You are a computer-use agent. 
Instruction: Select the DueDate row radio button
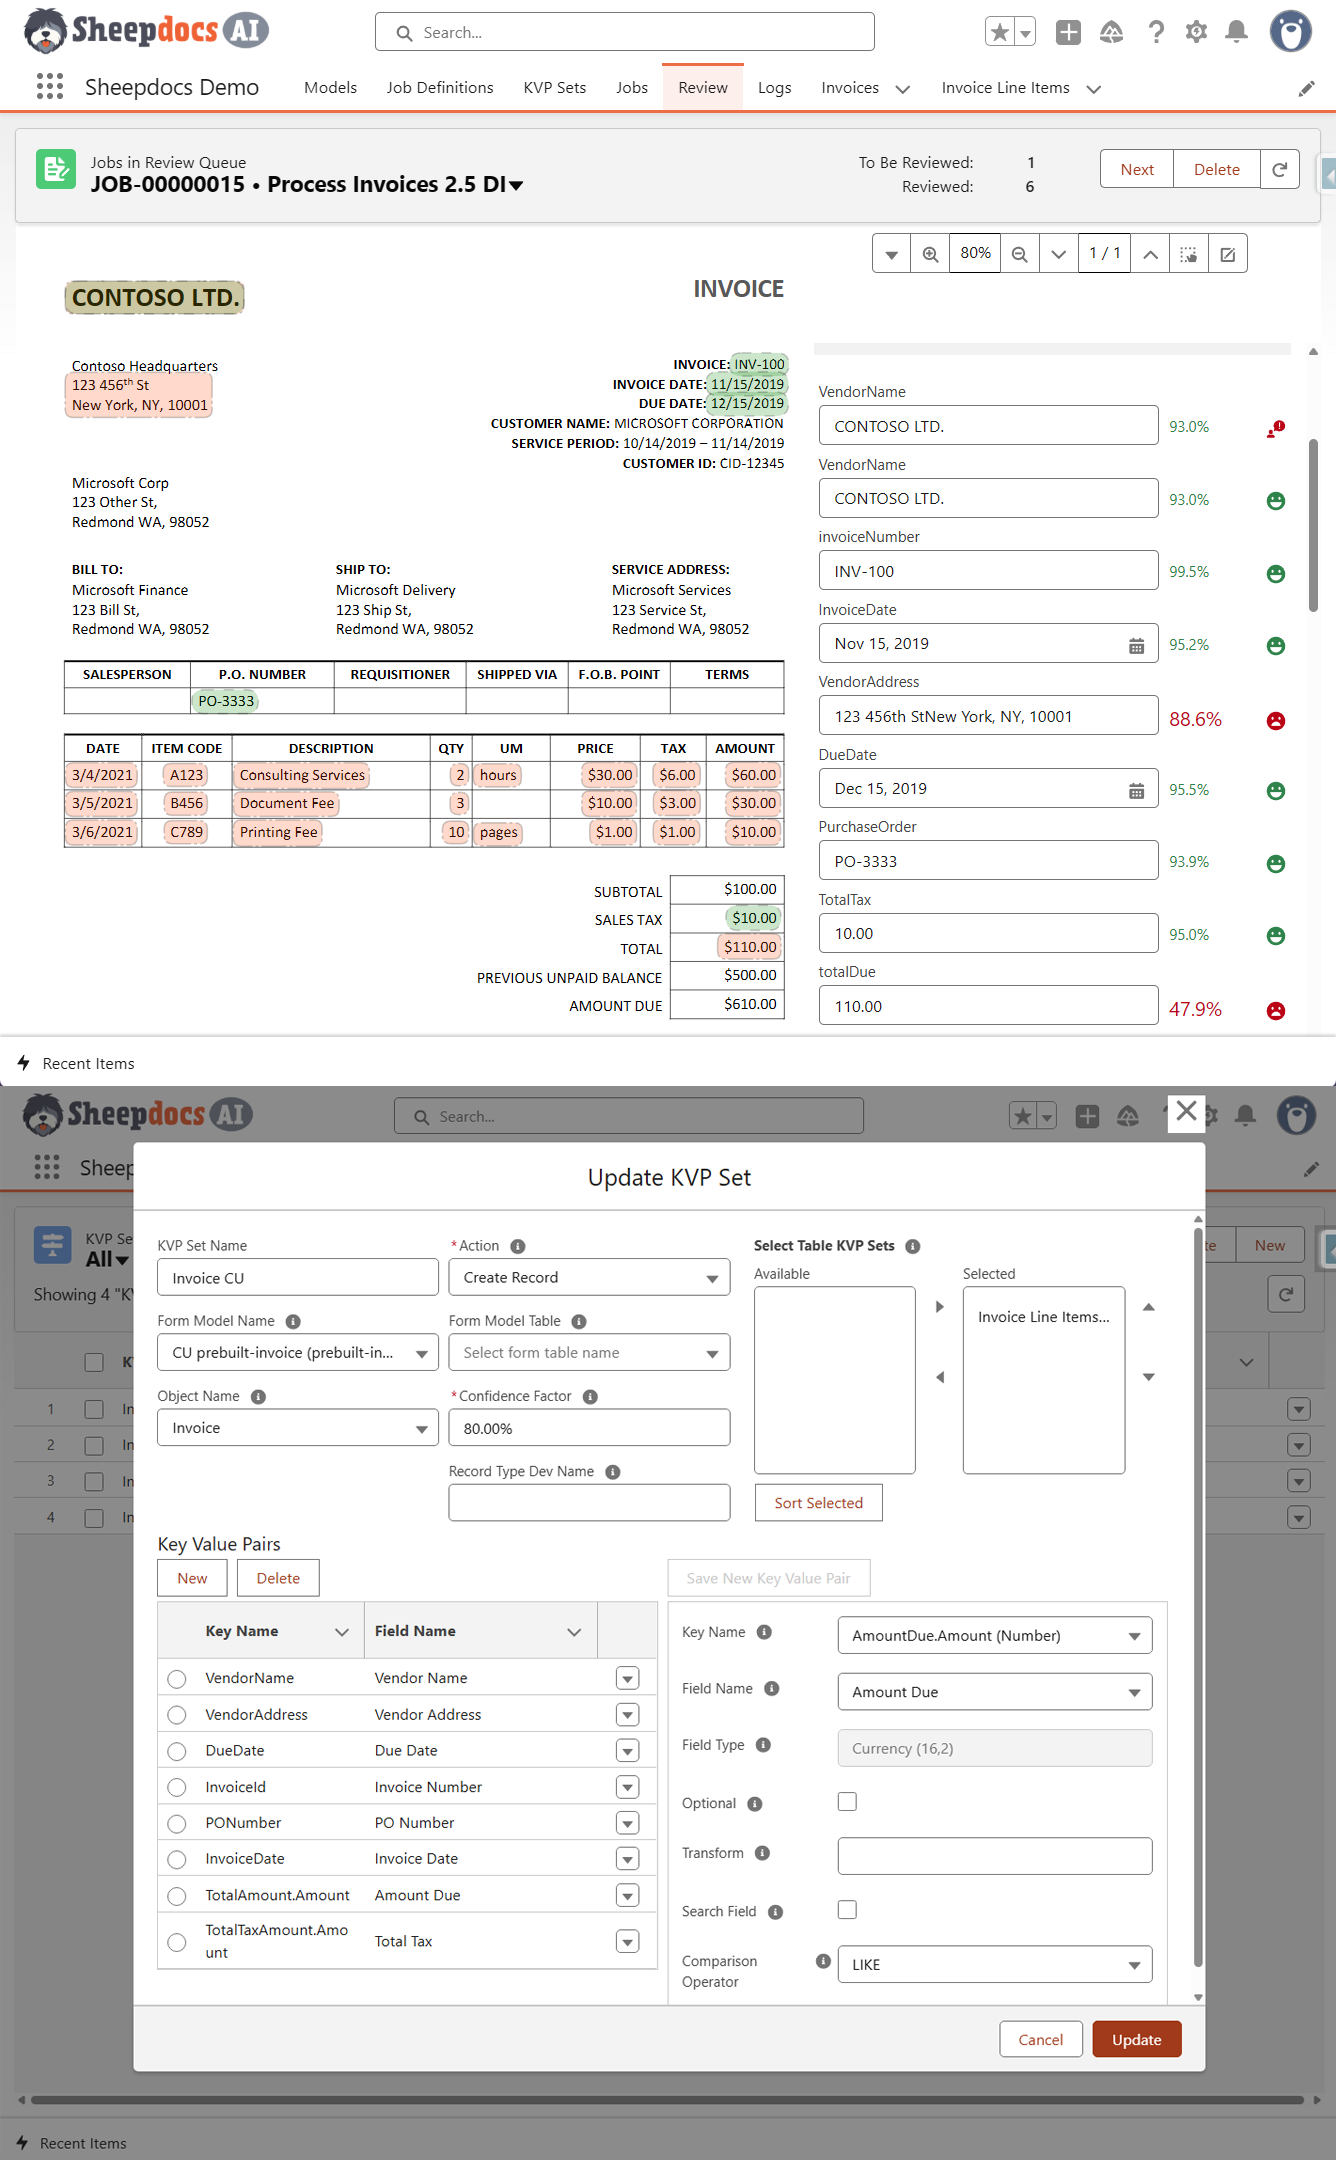click(x=177, y=1751)
